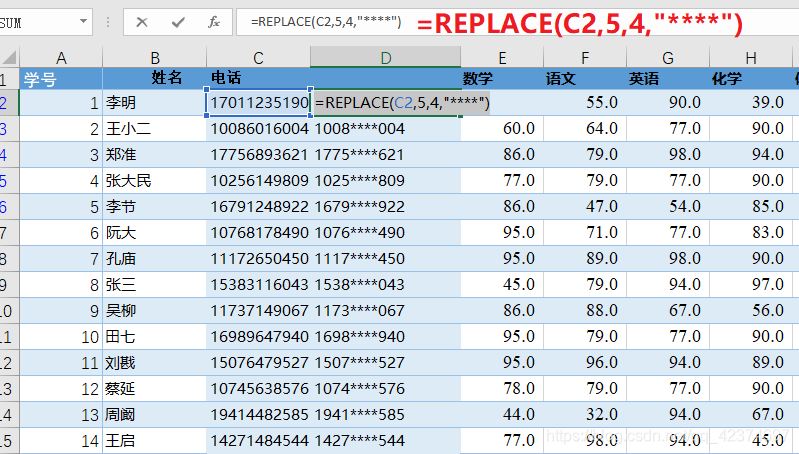Select column F header
The image size is (799, 454).
coord(585,58)
